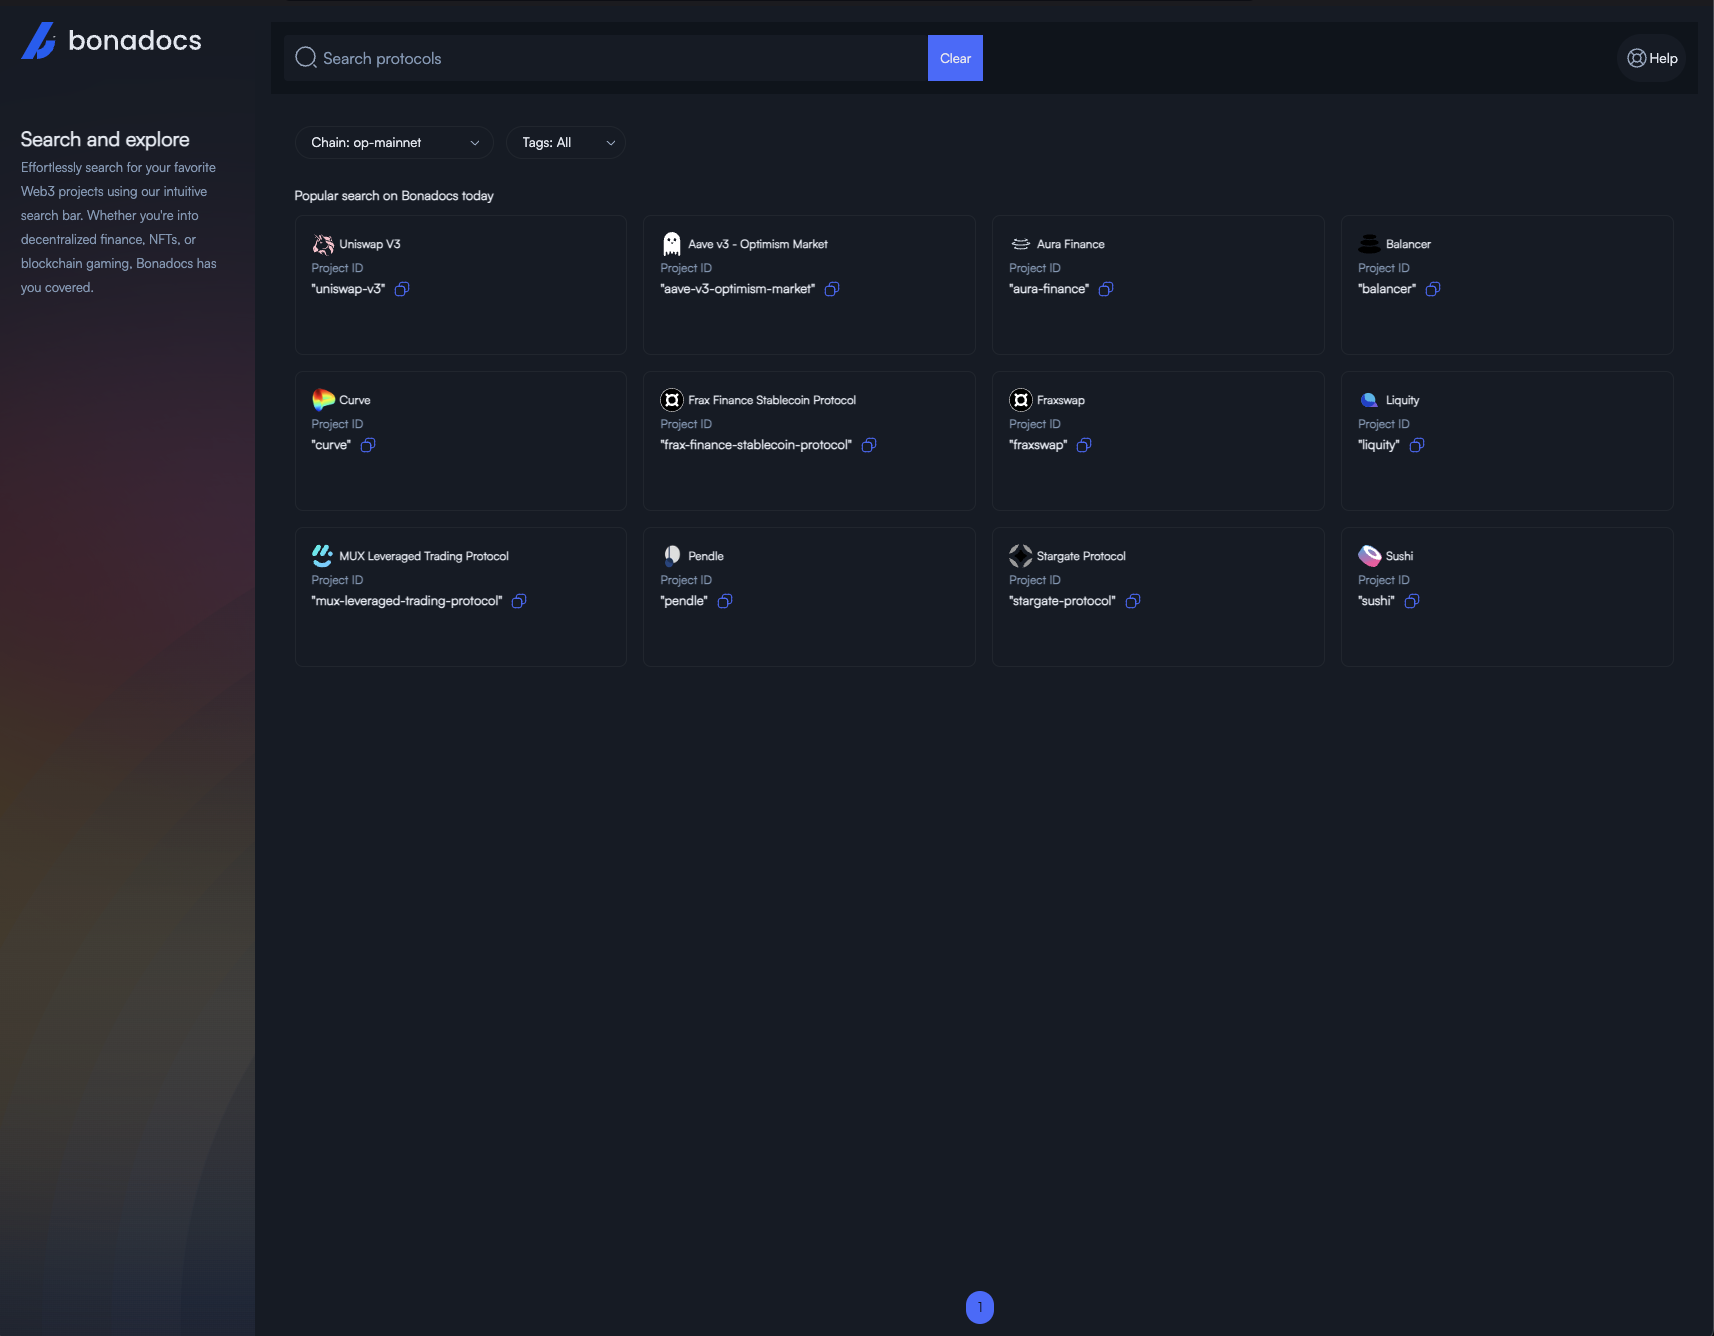Click the Help lifebuoy icon
1714x1336 pixels.
pos(1636,58)
